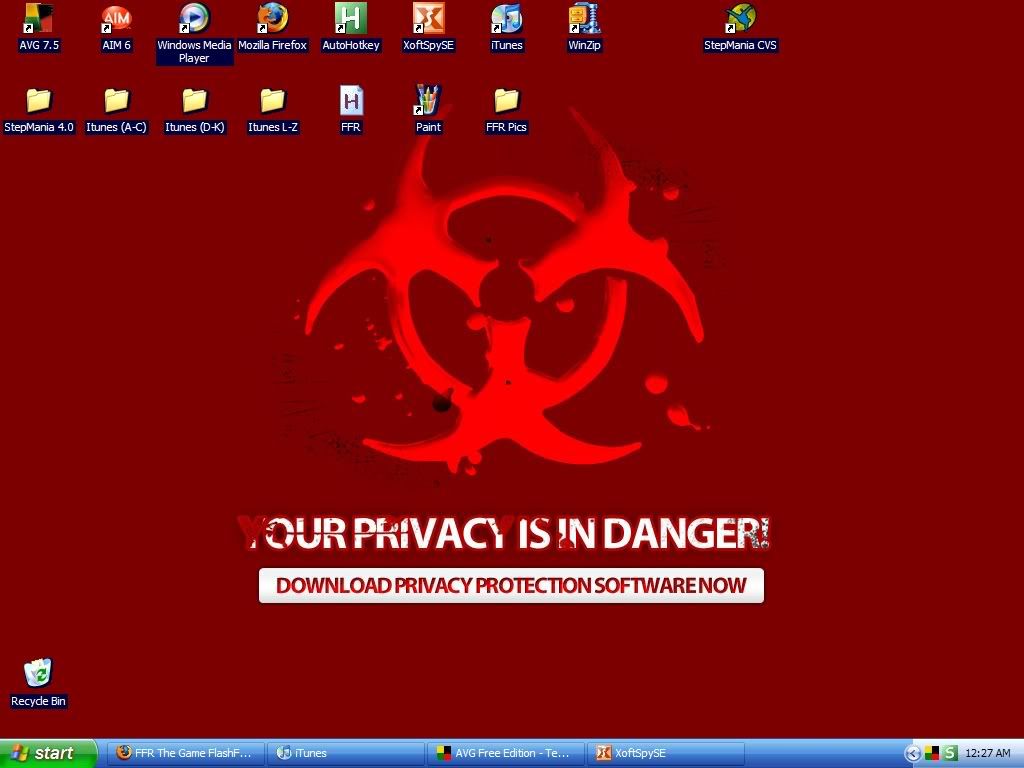Select the AutoHotkey desktop icon
Image resolution: width=1024 pixels, height=768 pixels.
pos(350,20)
